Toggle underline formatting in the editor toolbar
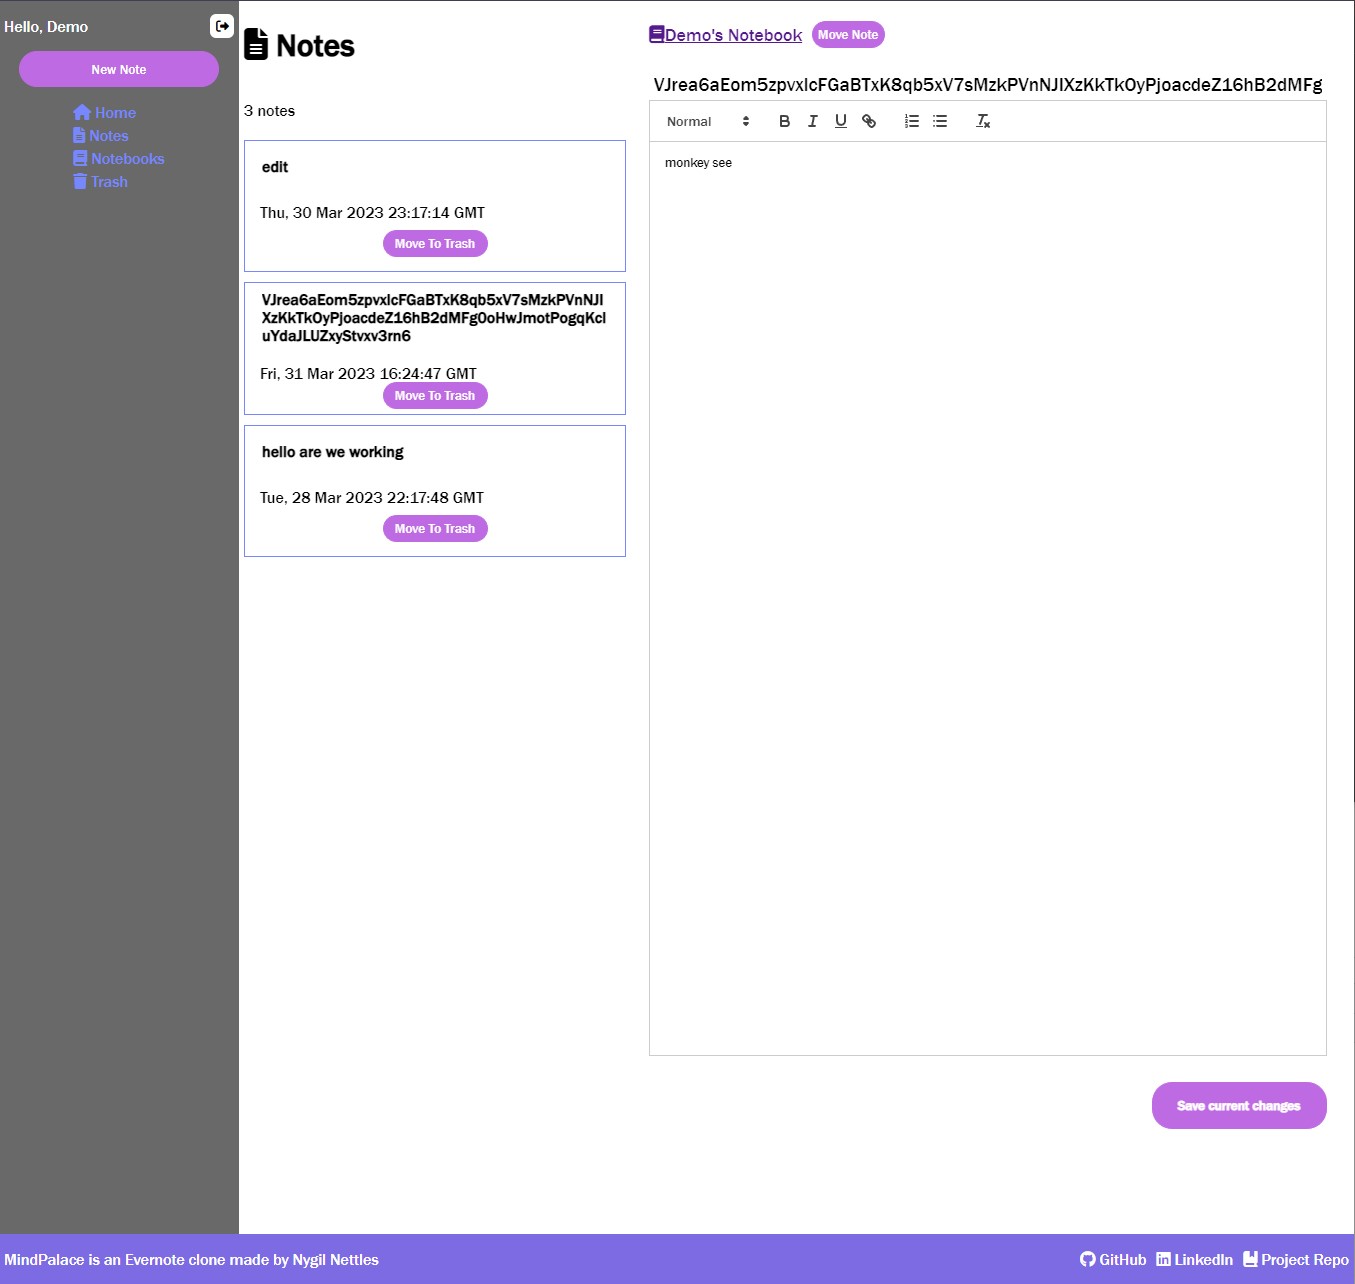 840,121
